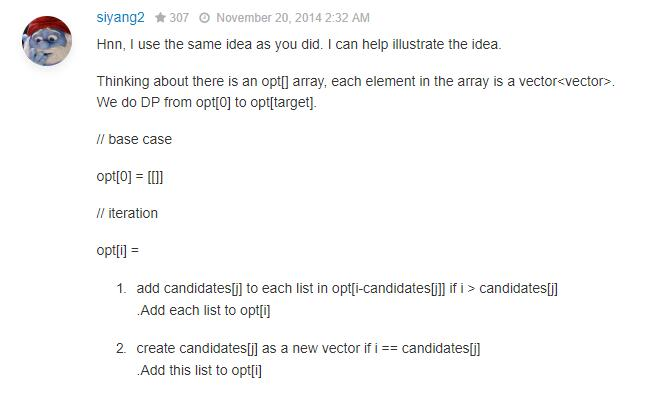Screen dimensions: 657x402
Task: Open siyang2's avatar picture
Action: [47, 42]
